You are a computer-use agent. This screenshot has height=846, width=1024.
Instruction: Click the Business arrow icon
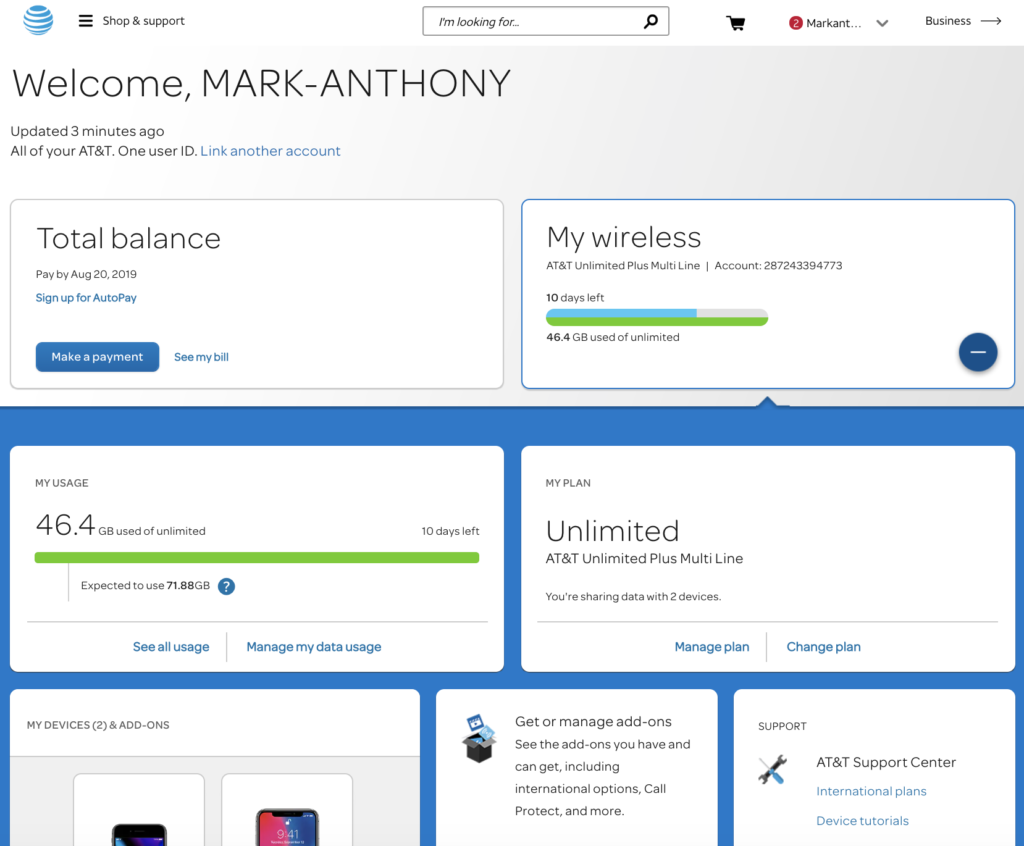point(991,21)
